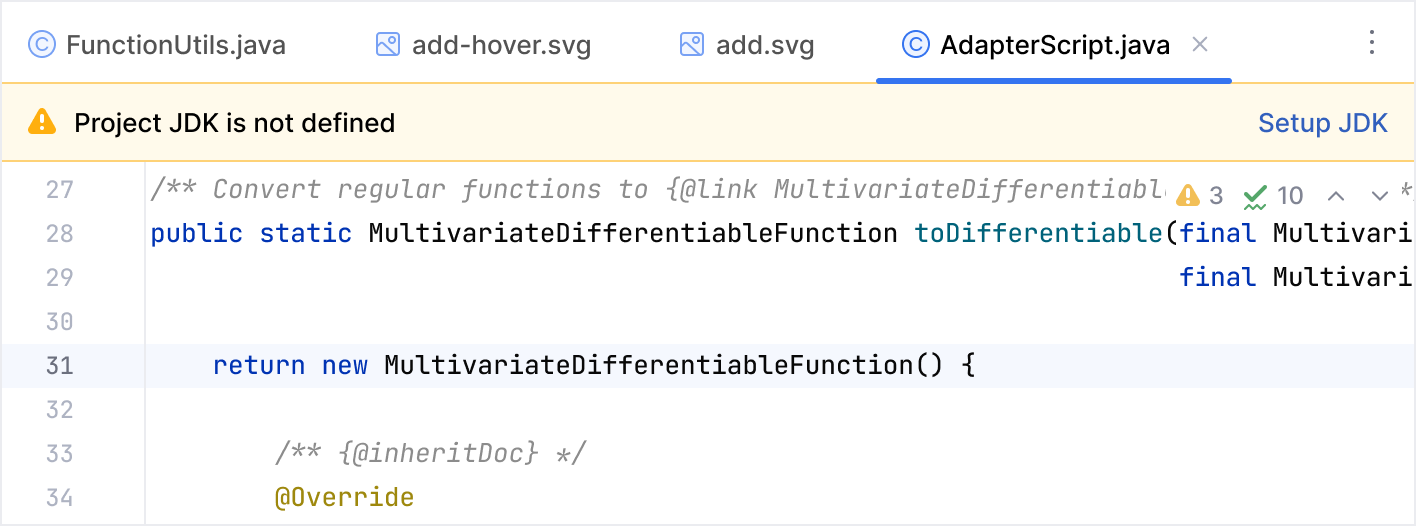Click line number 34 in the gutter
The width and height of the screenshot is (1416, 526).
click(x=60, y=498)
